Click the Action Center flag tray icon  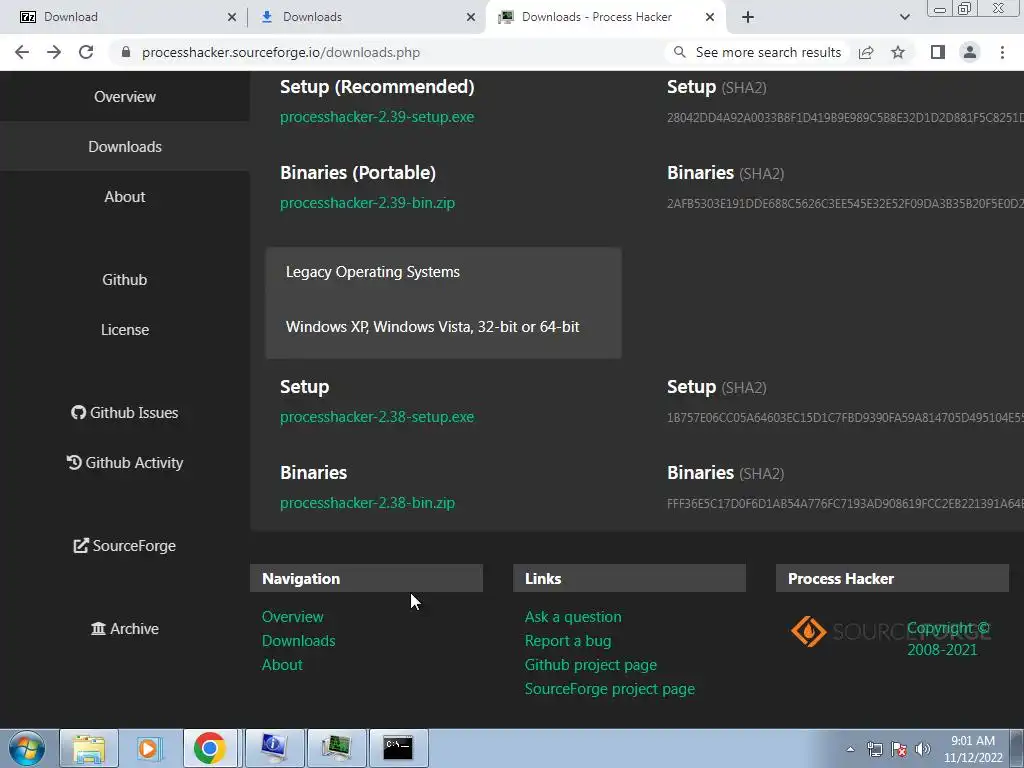coord(899,749)
